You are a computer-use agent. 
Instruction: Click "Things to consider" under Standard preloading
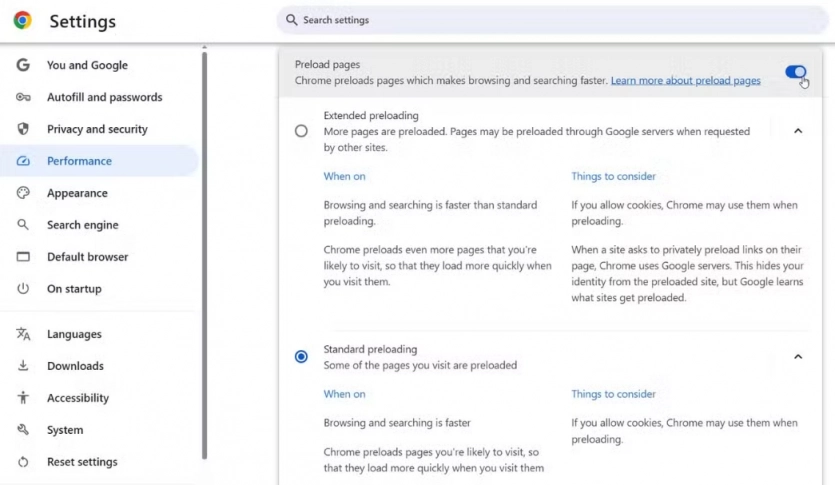[x=613, y=394]
